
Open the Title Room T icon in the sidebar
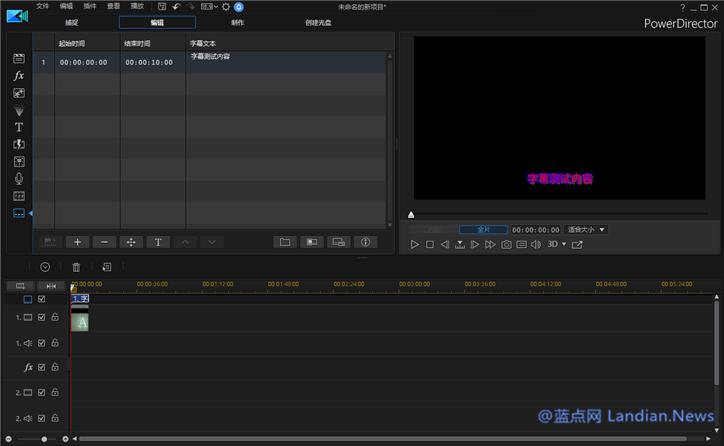(x=18, y=127)
